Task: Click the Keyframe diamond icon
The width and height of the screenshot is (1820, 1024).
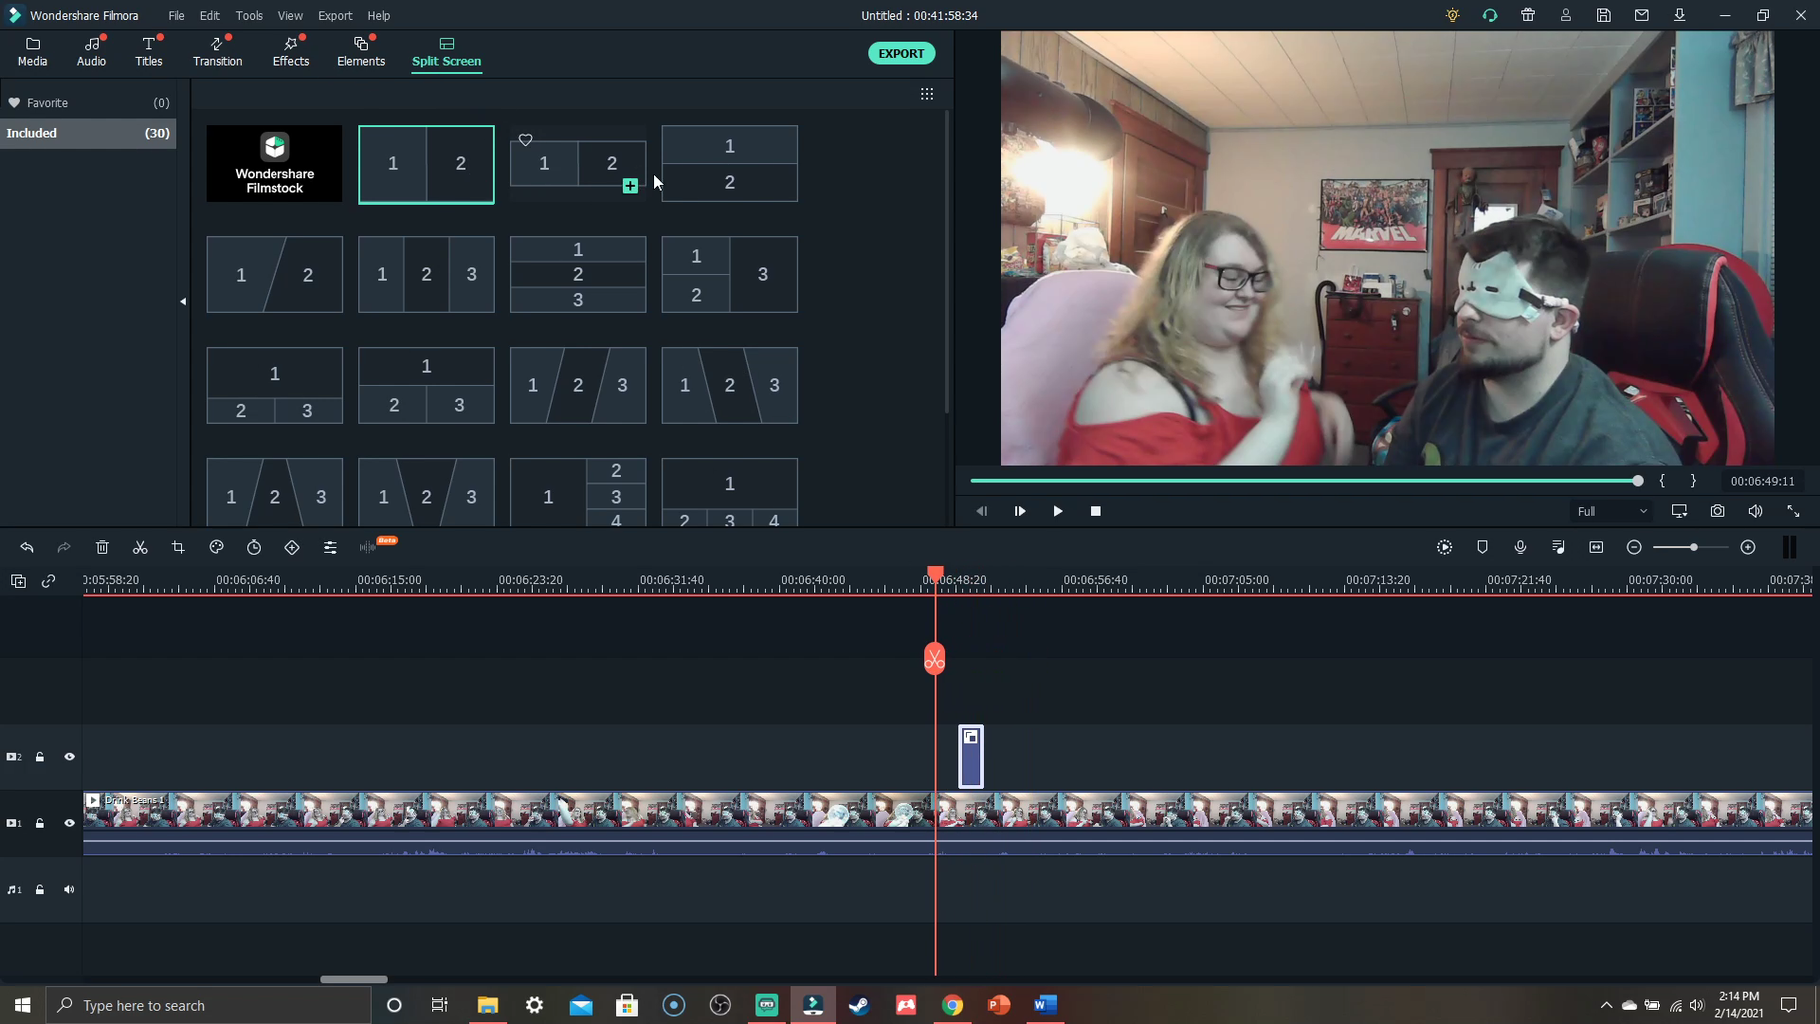Action: (x=292, y=547)
